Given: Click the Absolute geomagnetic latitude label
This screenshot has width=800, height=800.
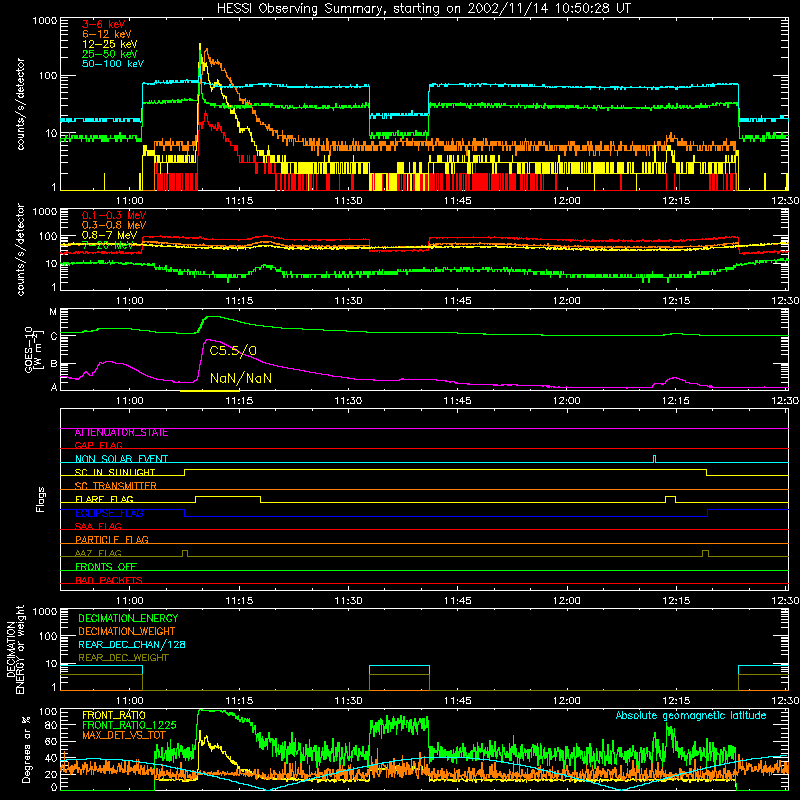Looking at the screenshot, I should tap(691, 716).
